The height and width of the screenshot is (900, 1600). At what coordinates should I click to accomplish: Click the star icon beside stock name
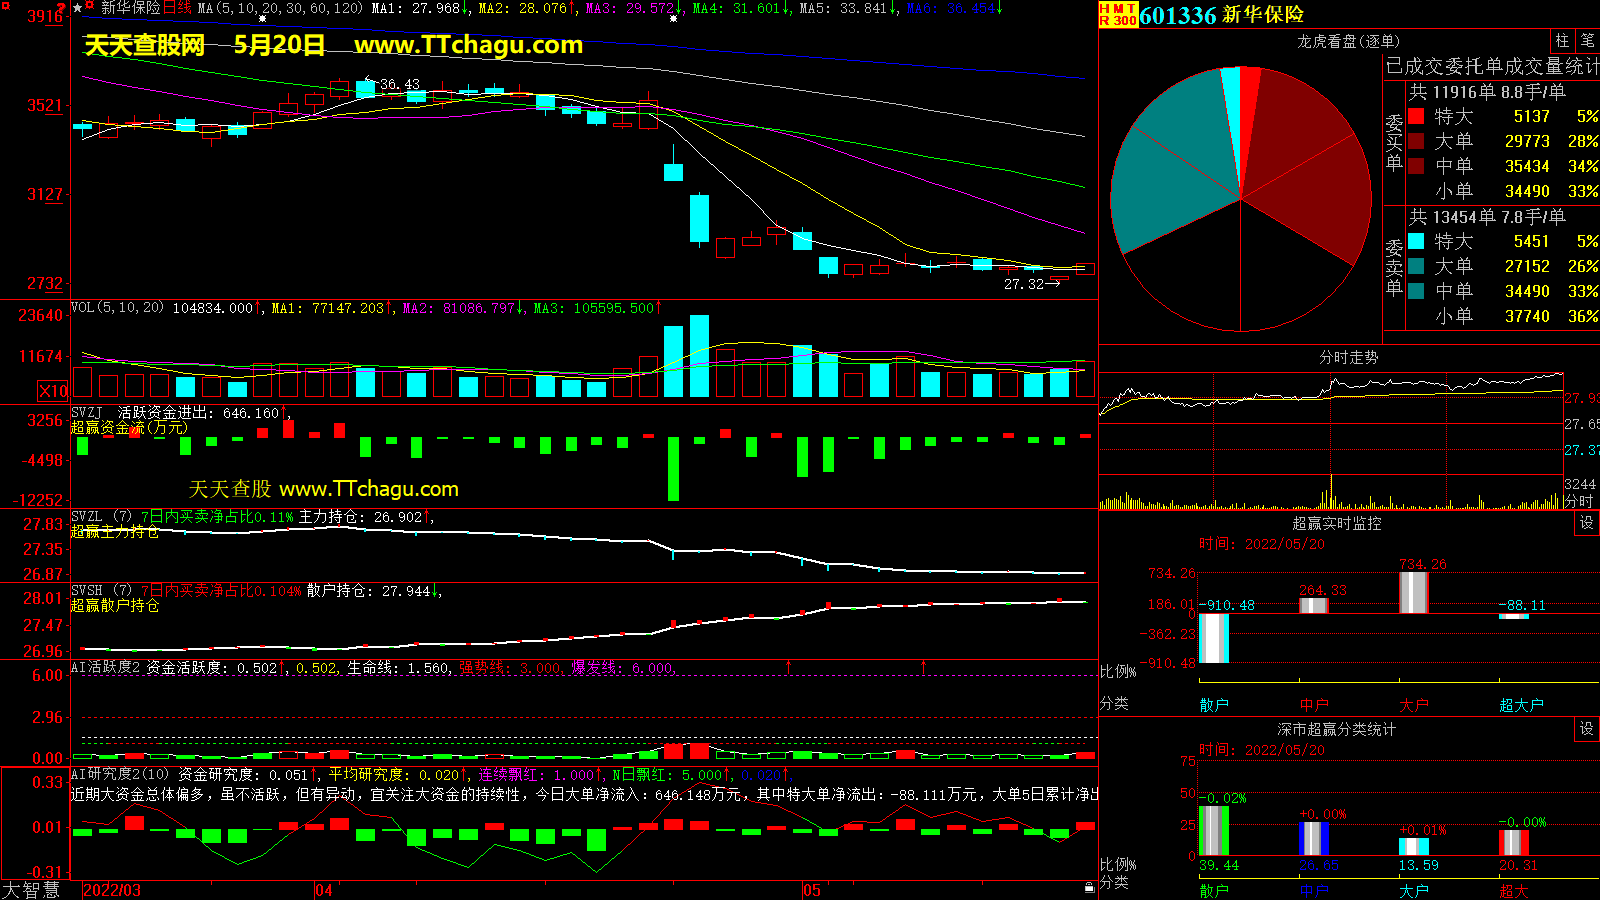point(77,8)
